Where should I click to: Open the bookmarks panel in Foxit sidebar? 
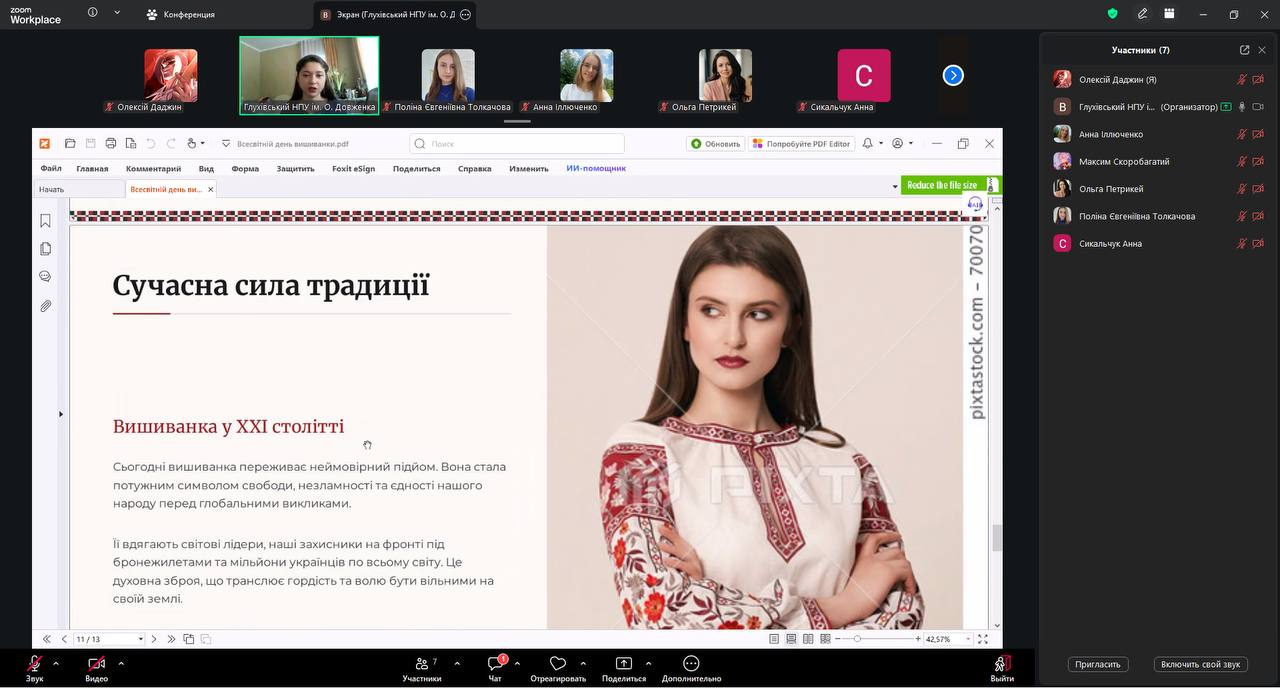46,221
